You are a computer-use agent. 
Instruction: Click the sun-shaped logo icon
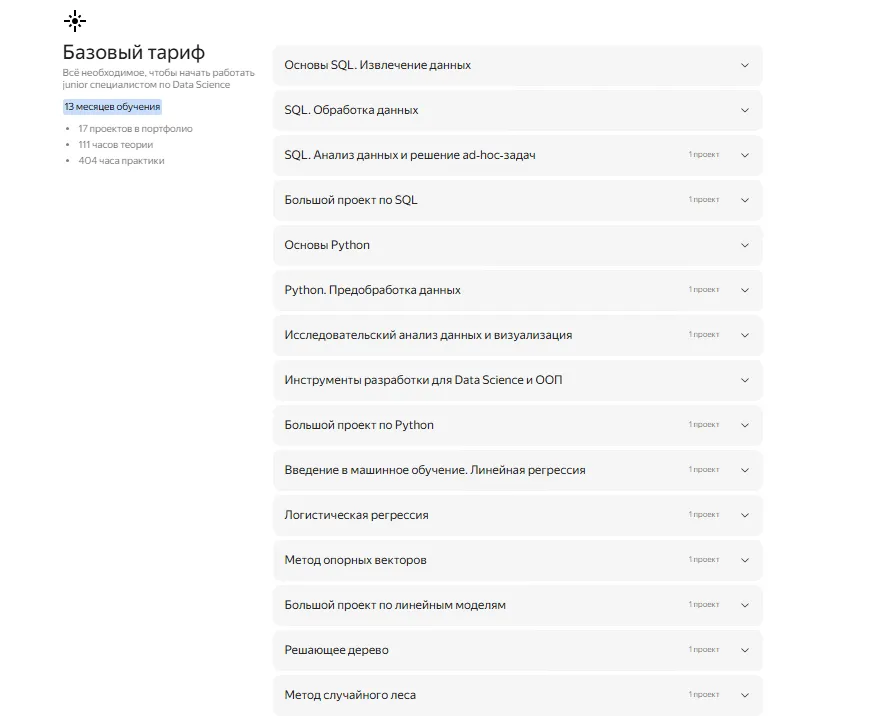[x=75, y=21]
